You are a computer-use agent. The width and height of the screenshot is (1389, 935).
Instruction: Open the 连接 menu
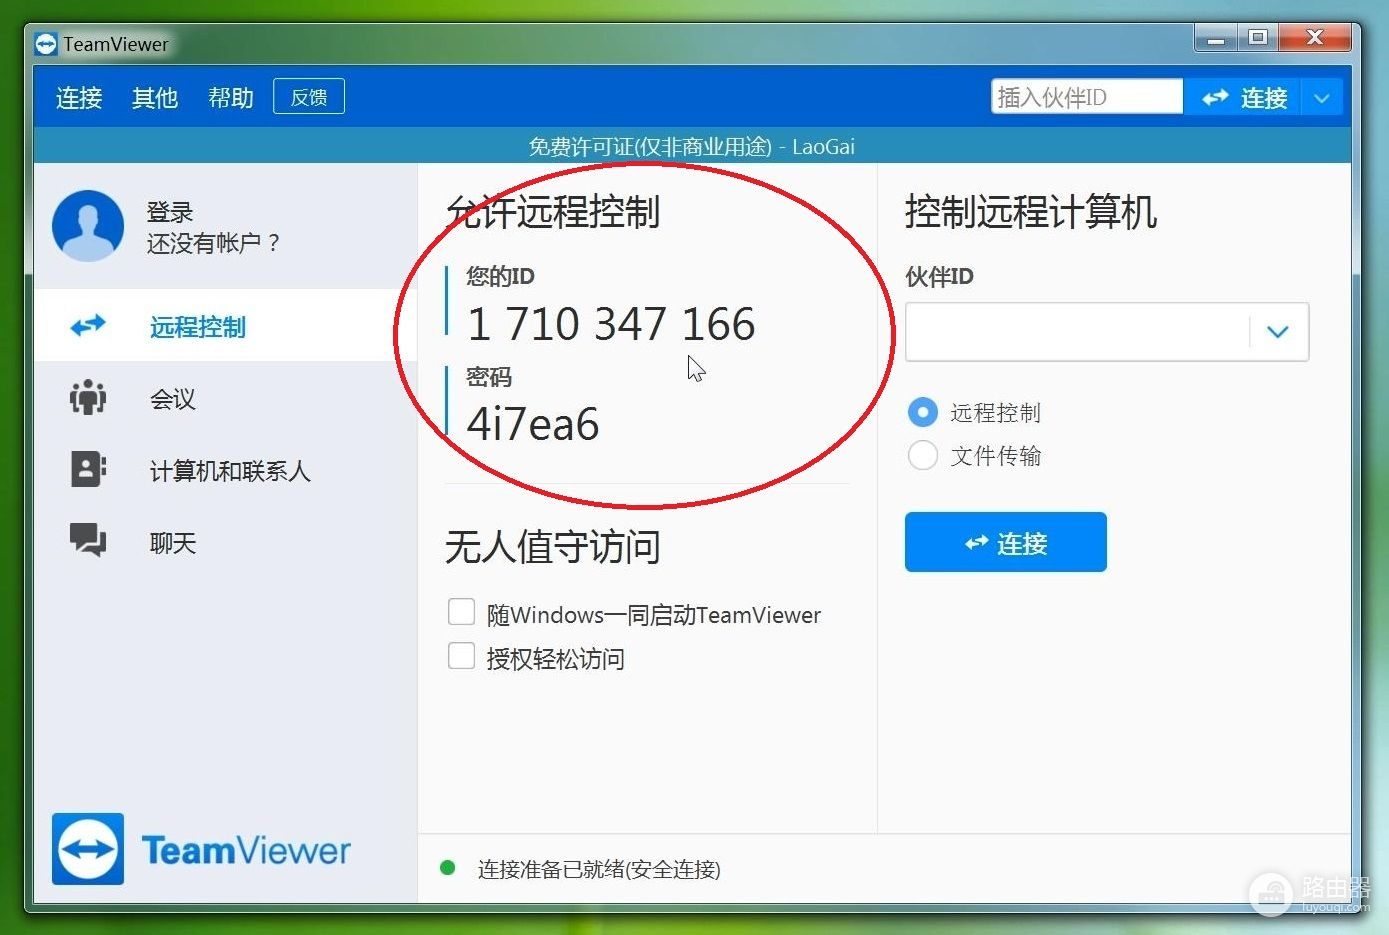[x=79, y=98]
